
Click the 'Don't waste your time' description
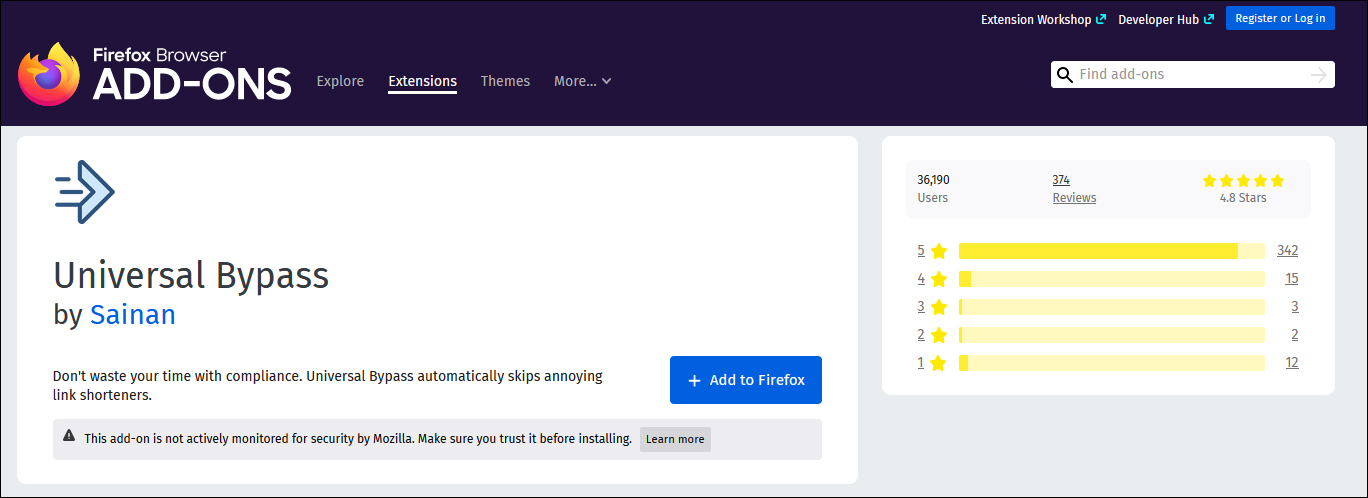pos(328,386)
